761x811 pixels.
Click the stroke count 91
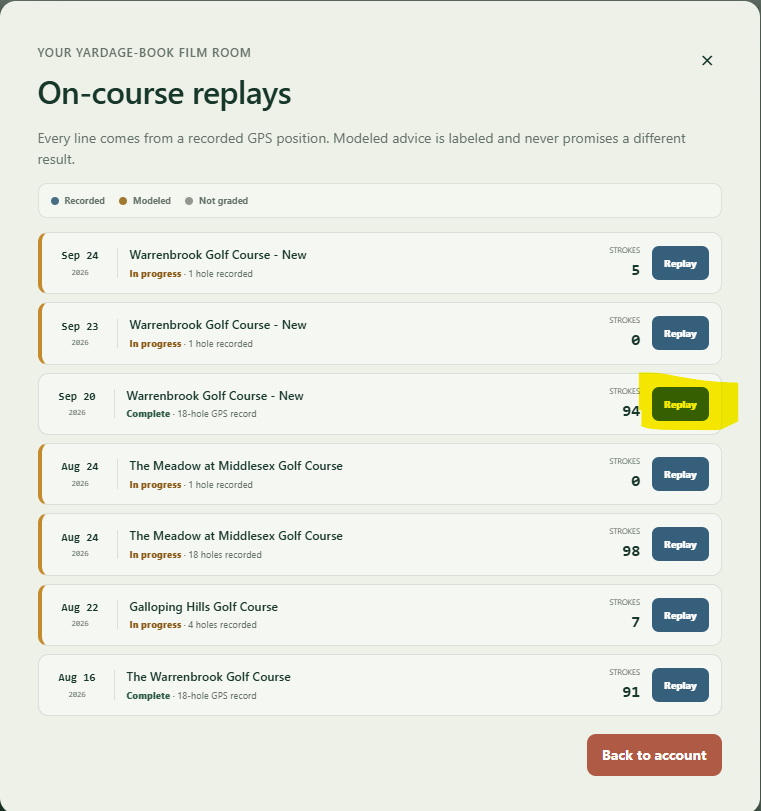[631, 692]
